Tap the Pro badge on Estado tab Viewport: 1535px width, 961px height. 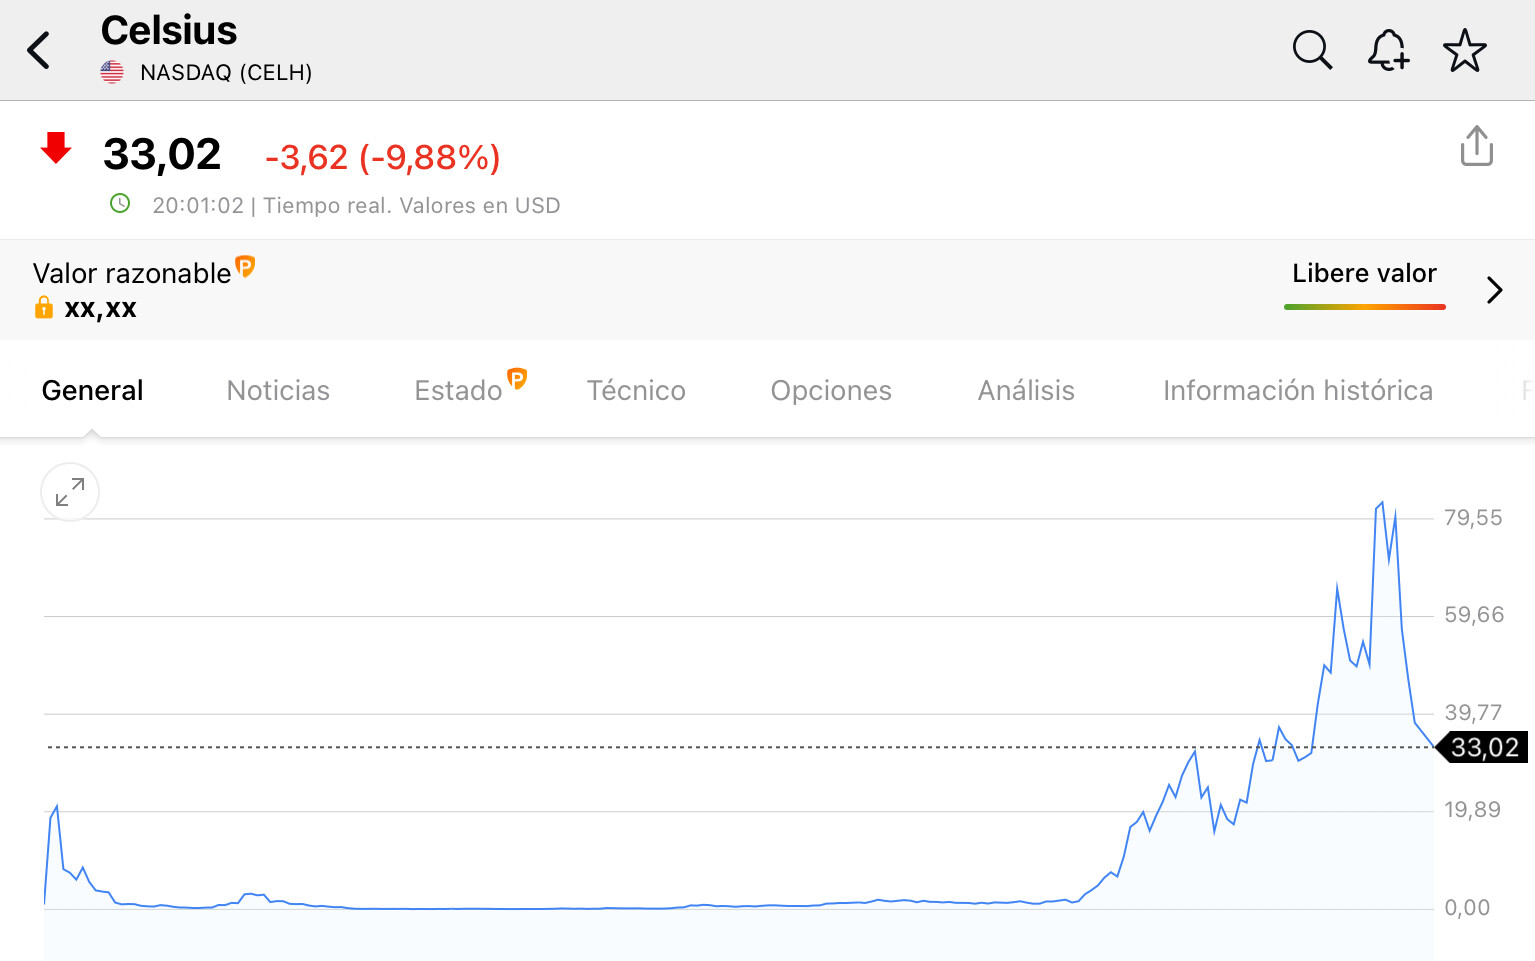[517, 378]
